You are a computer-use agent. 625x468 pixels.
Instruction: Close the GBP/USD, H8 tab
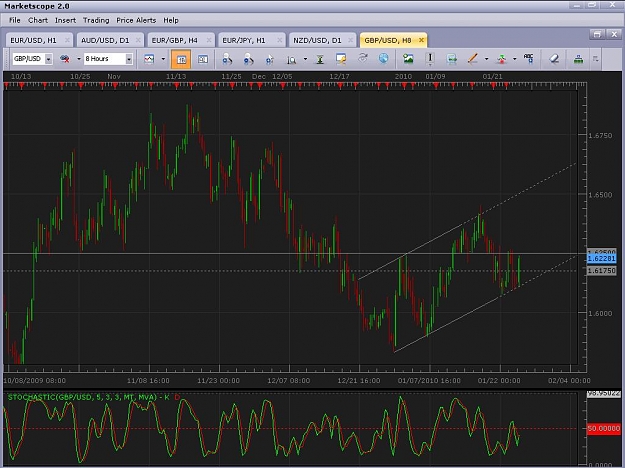(x=421, y=40)
